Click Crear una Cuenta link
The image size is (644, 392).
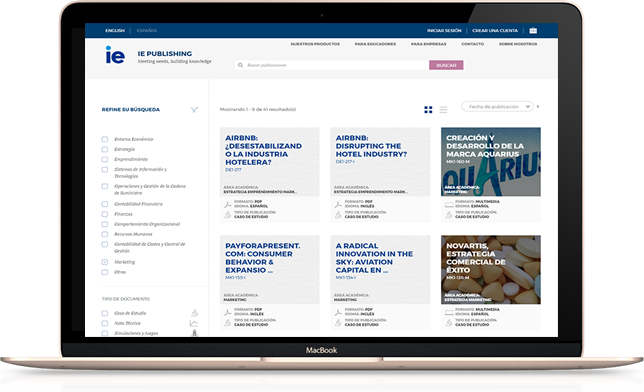pyautogui.click(x=495, y=30)
